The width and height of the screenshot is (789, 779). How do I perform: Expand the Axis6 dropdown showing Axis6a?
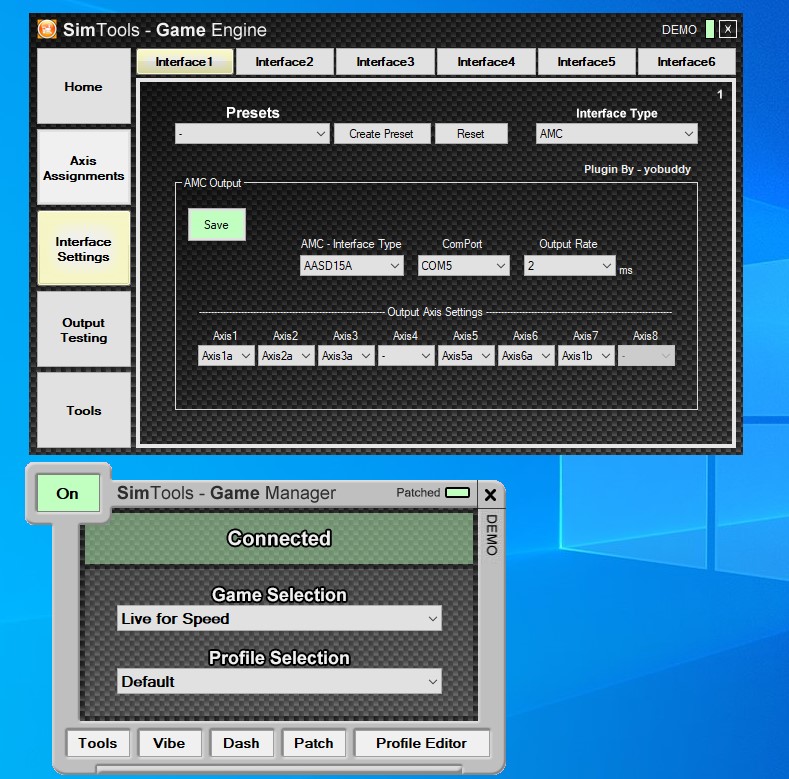pyautogui.click(x=526, y=356)
